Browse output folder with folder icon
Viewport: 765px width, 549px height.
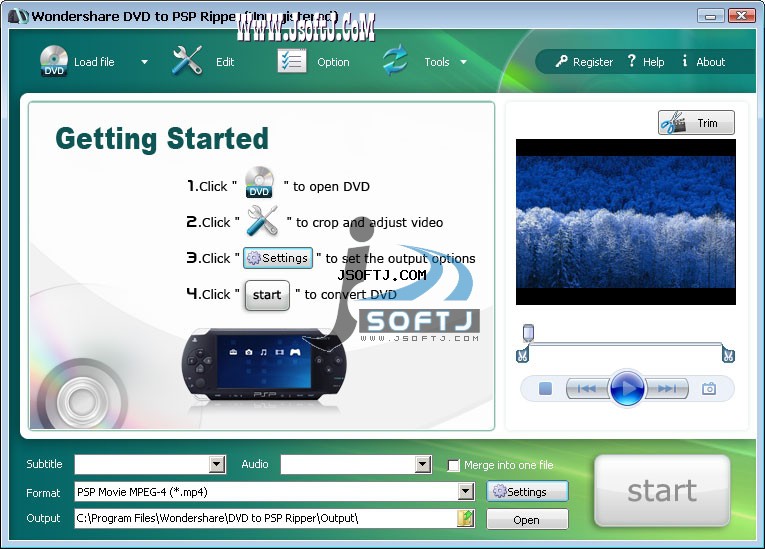coord(465,518)
